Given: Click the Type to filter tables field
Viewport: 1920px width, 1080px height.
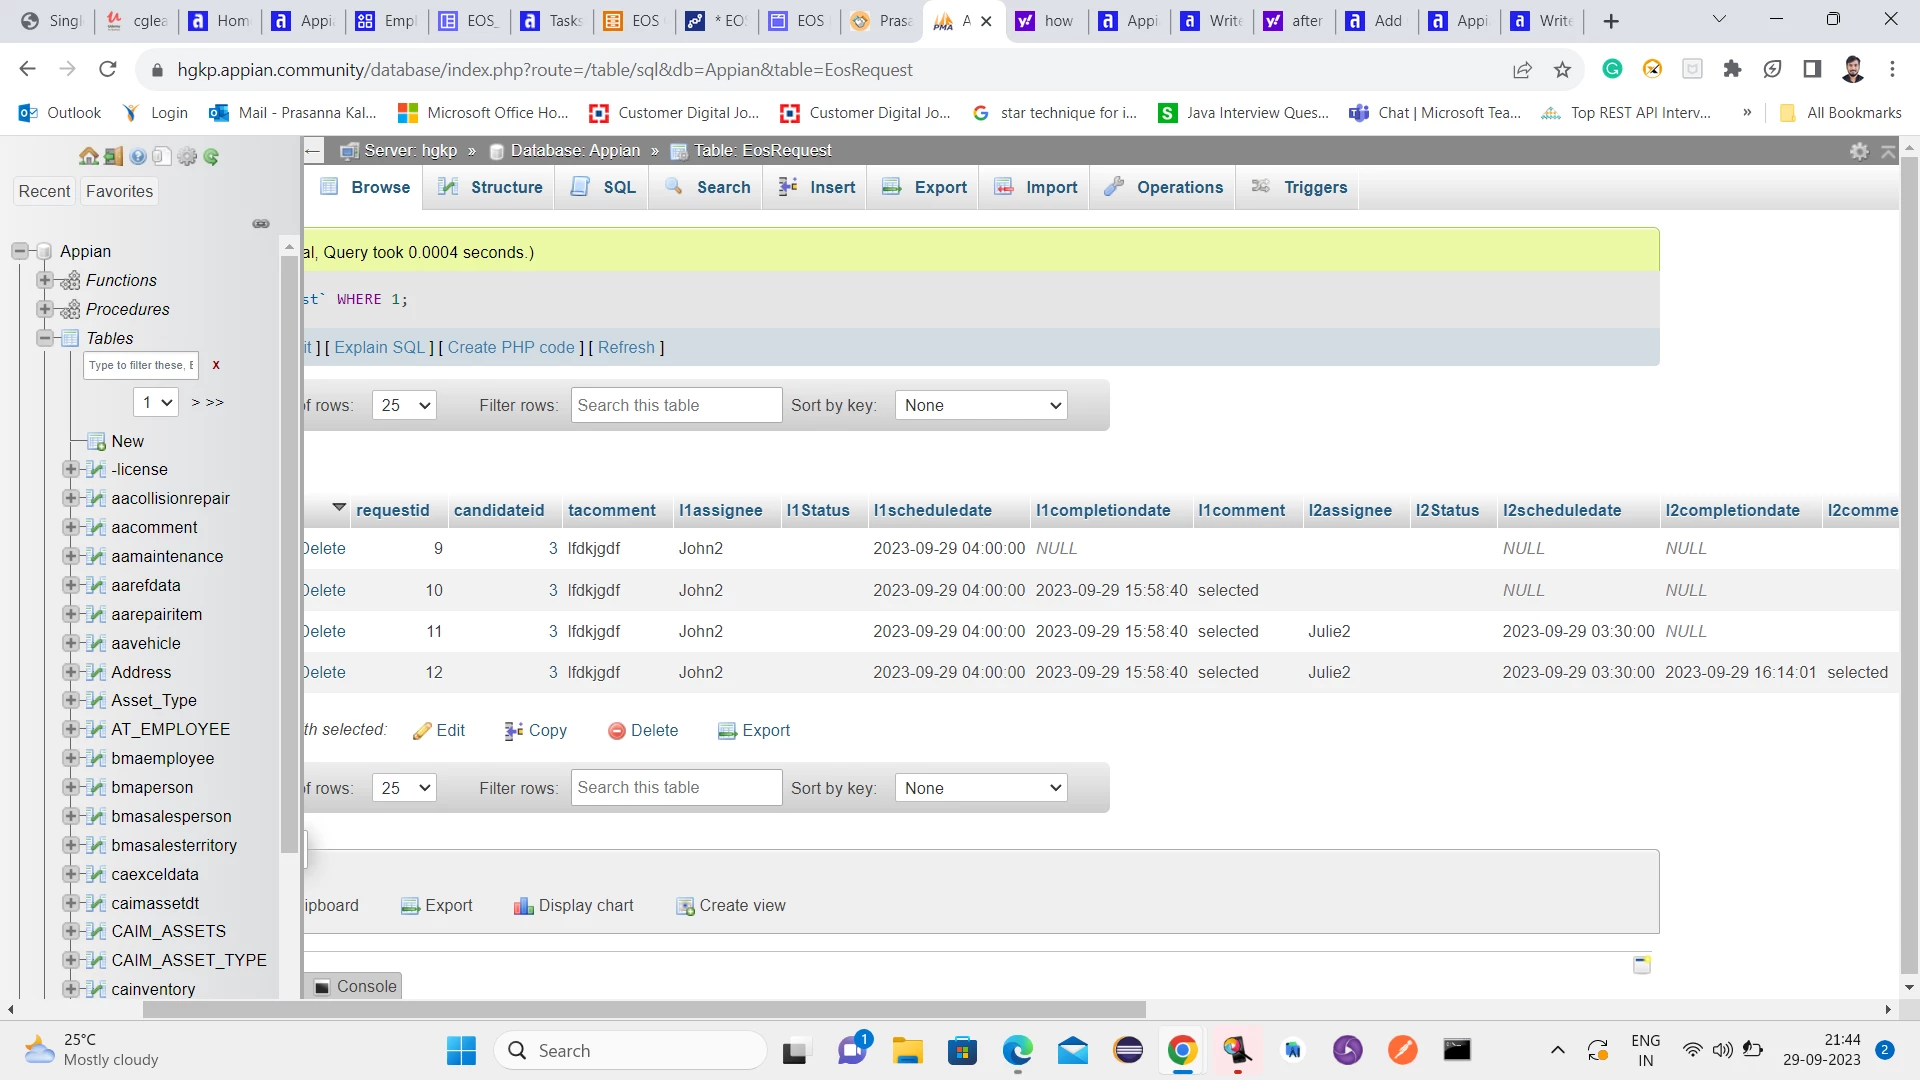Looking at the screenshot, I should (141, 366).
